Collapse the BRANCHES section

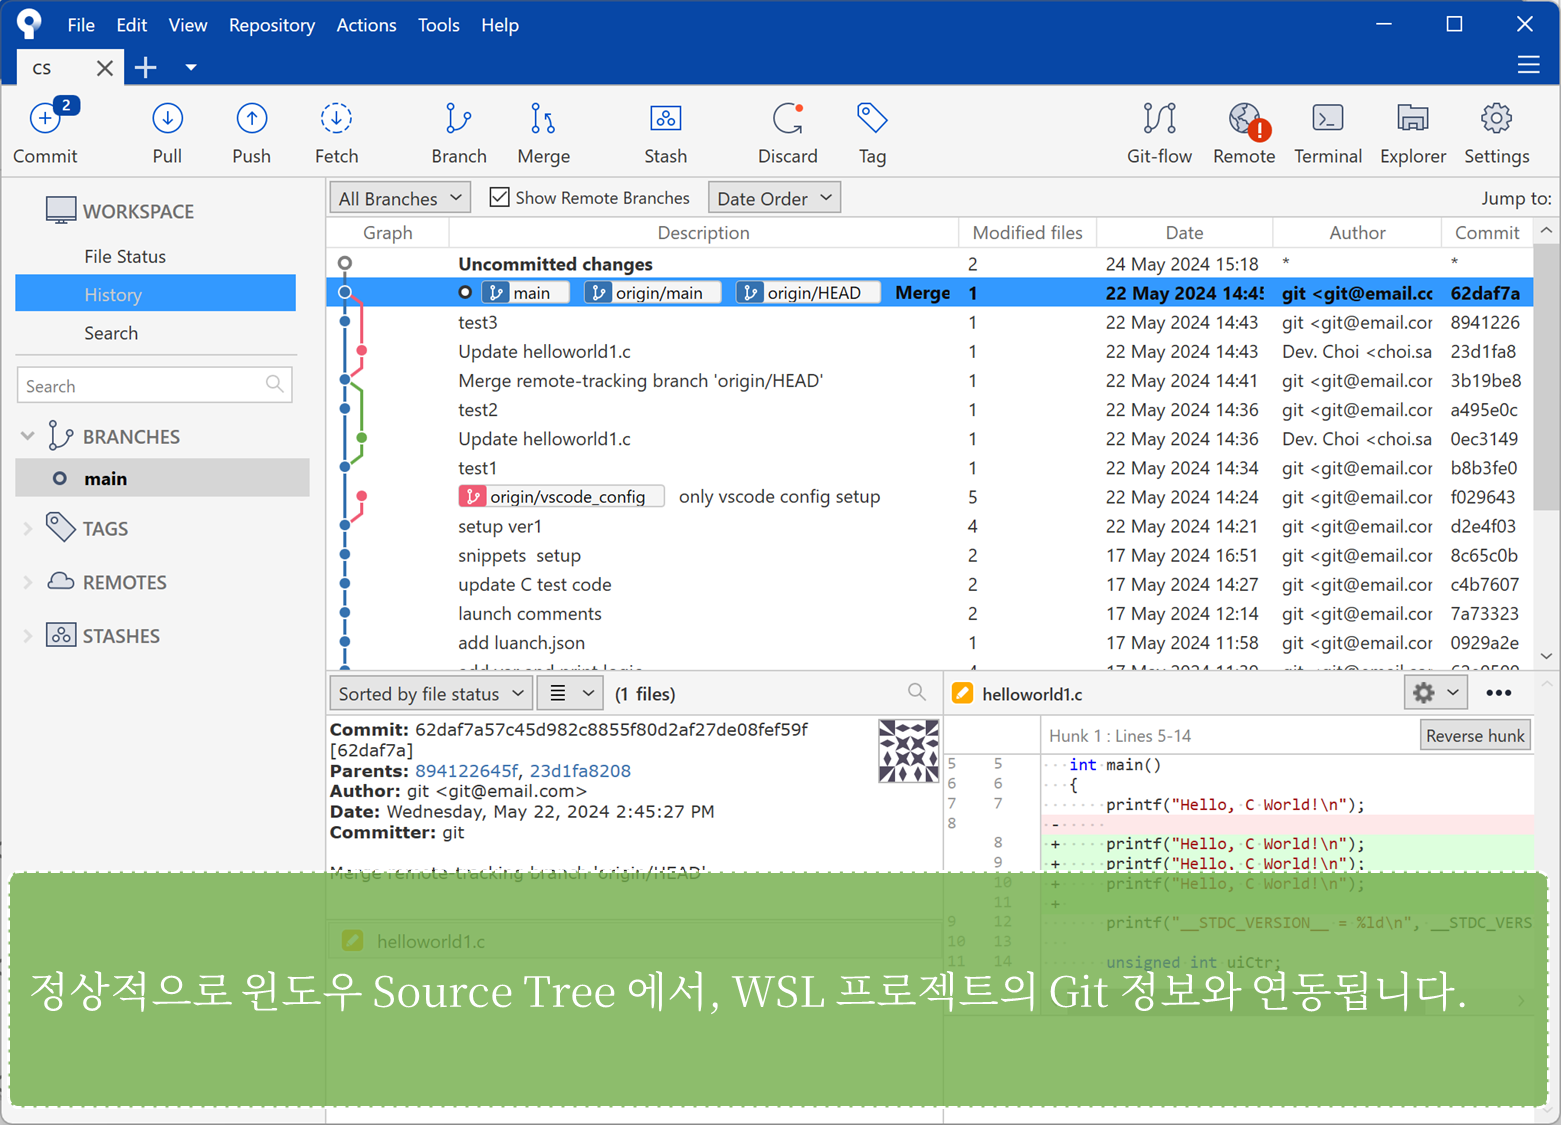(x=28, y=436)
